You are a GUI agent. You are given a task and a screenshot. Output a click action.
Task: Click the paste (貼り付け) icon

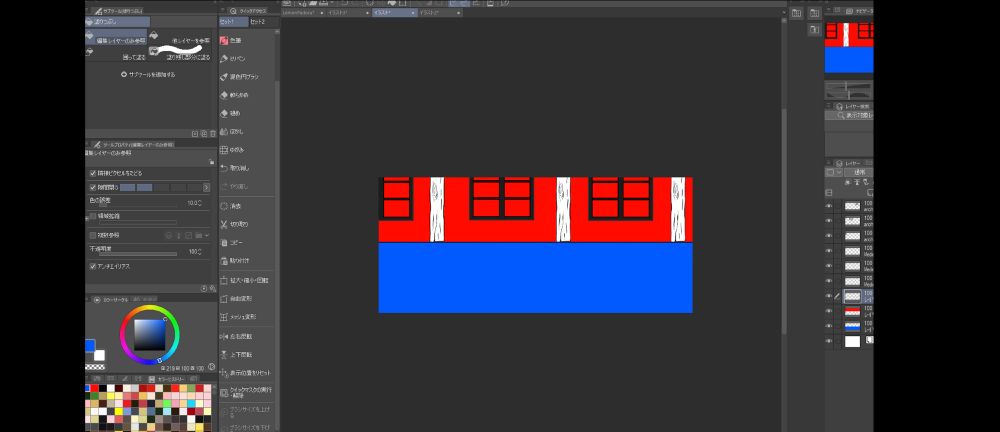click(224, 261)
